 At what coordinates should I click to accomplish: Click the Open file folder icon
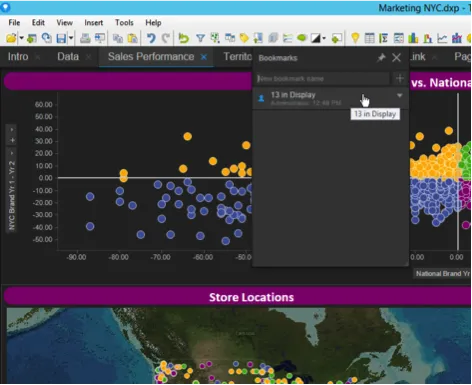11,38
